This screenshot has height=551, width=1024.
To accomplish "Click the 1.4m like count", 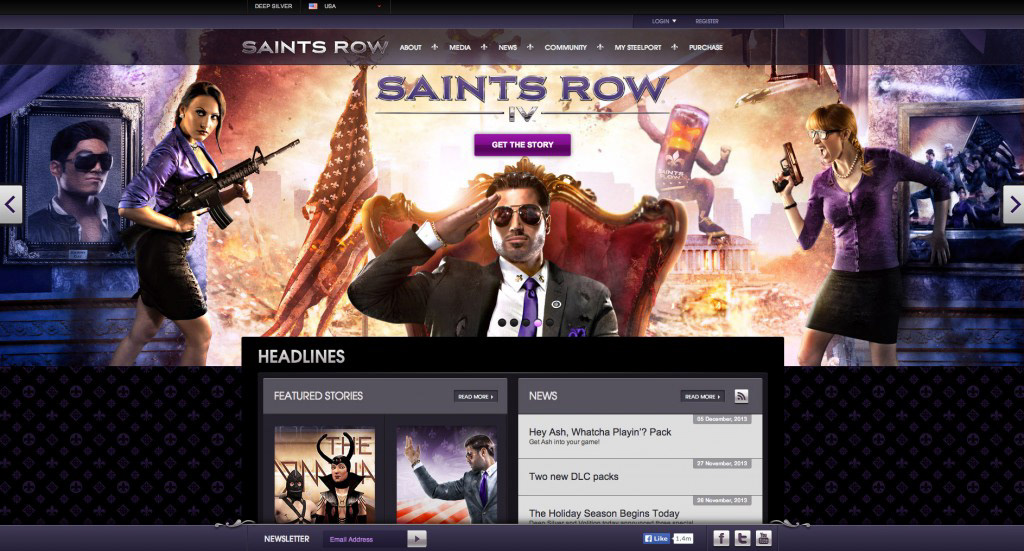I will [x=683, y=539].
